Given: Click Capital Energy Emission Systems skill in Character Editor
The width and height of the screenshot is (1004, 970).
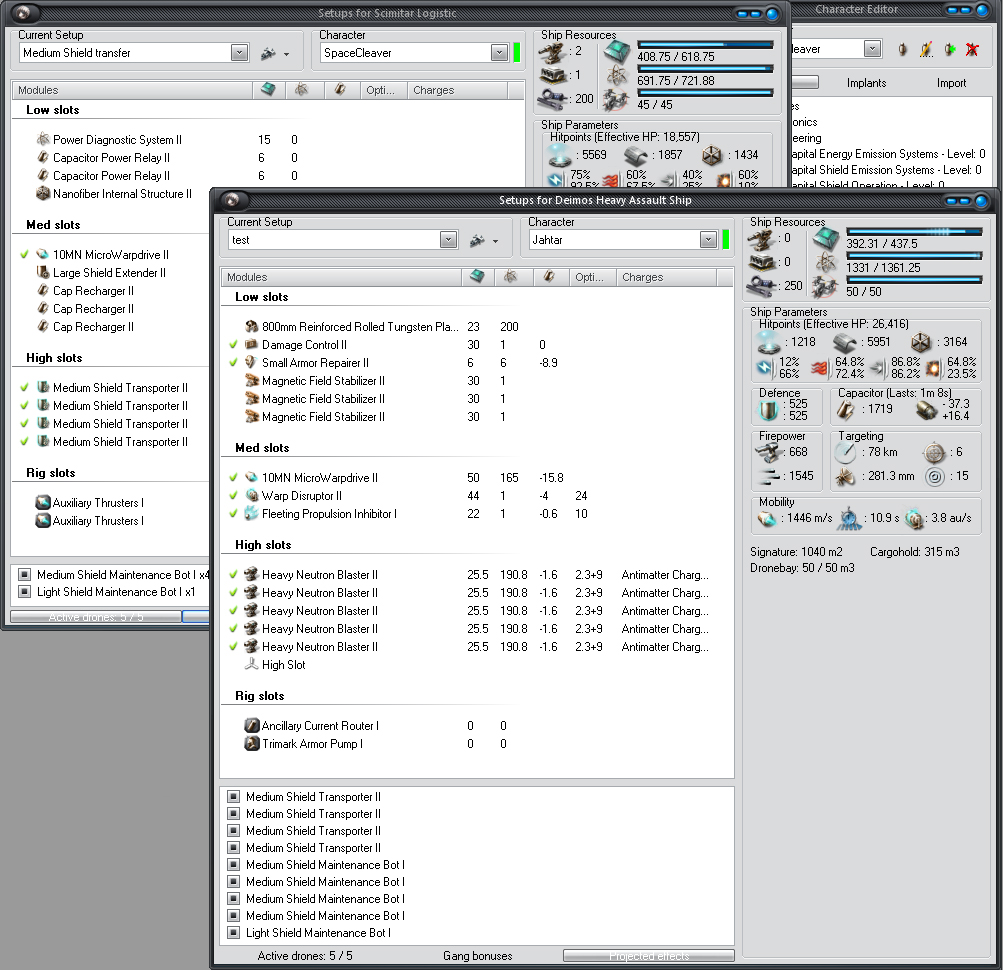Looking at the screenshot, I should [x=889, y=154].
